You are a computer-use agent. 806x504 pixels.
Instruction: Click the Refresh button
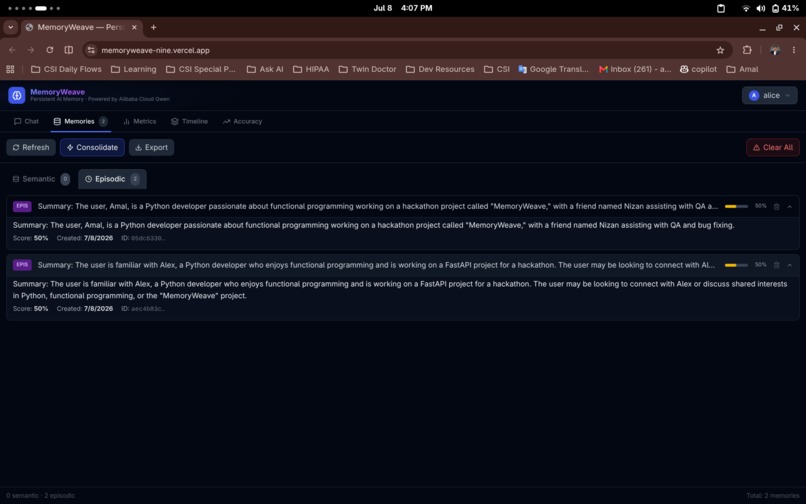pyautogui.click(x=31, y=148)
